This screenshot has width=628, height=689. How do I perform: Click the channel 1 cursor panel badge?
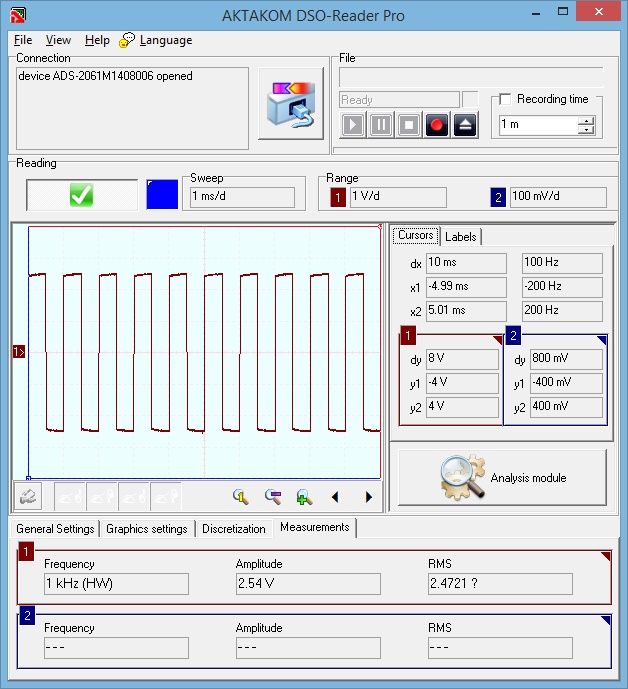coord(408,336)
